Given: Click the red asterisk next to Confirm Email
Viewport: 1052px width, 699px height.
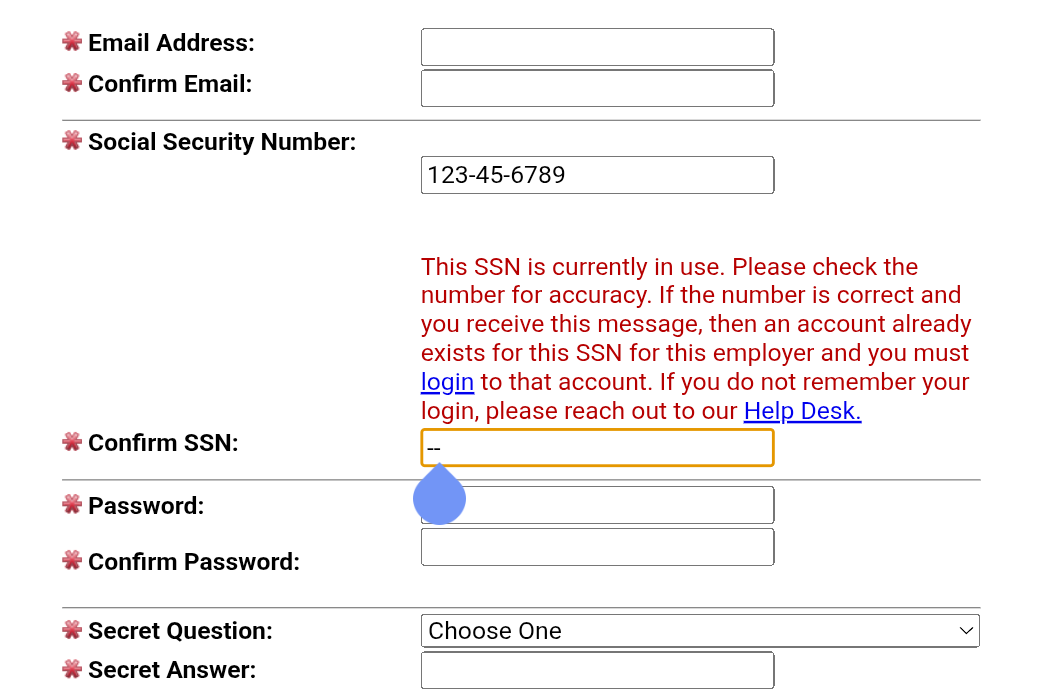Looking at the screenshot, I should click(72, 83).
